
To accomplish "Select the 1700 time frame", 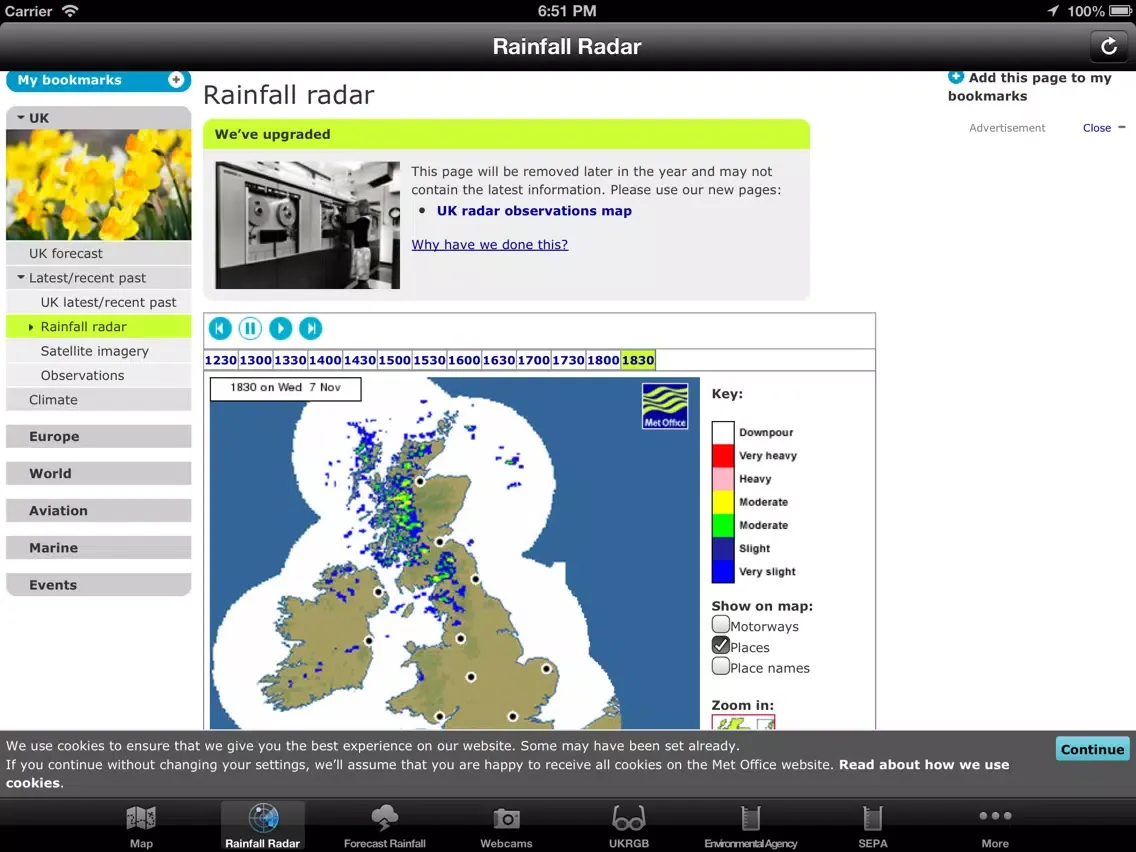I will (x=534, y=360).
